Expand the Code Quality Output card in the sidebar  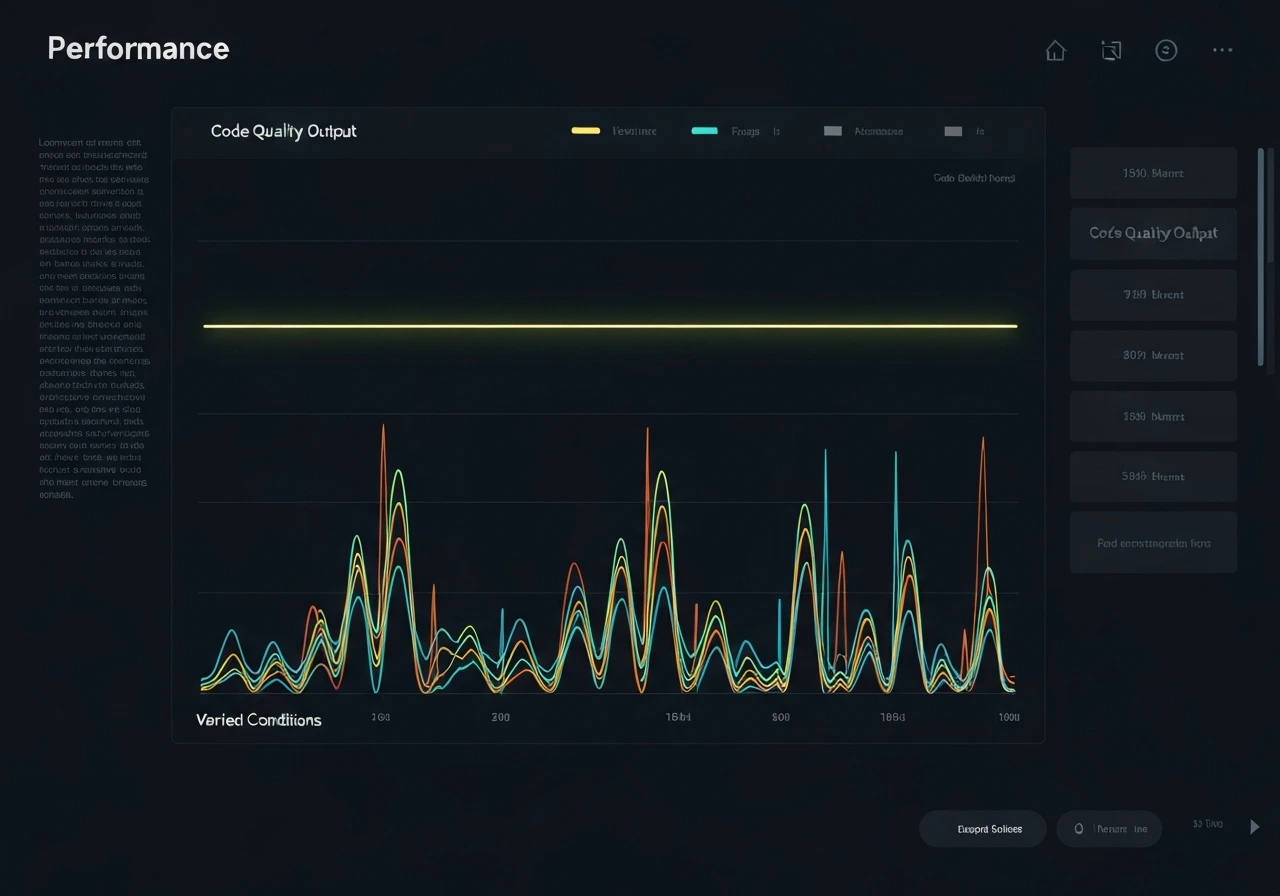coord(1153,233)
